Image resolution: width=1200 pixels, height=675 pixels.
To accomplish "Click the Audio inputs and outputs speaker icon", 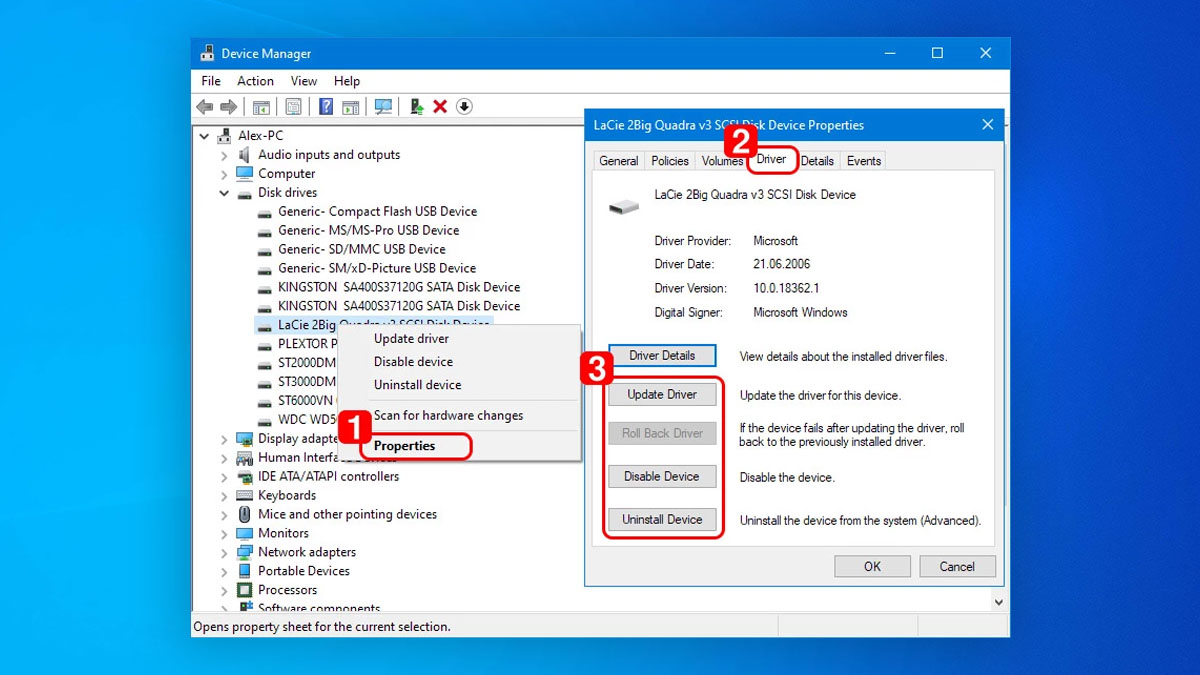I will 244,155.
